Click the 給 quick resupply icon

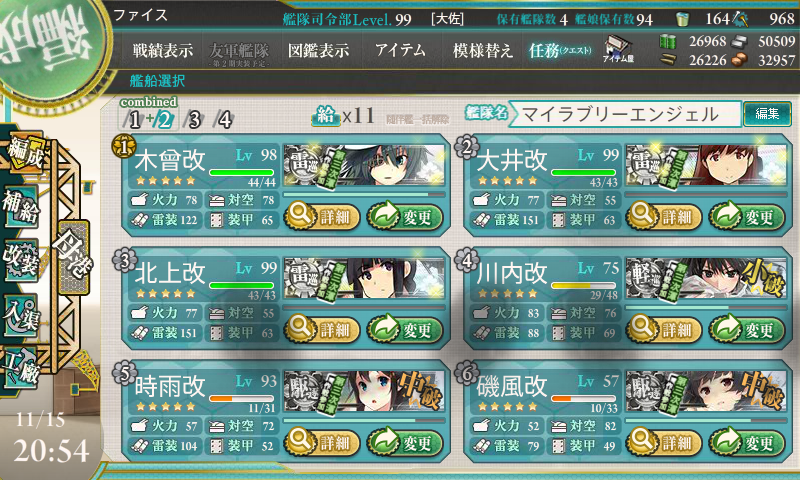point(326,116)
